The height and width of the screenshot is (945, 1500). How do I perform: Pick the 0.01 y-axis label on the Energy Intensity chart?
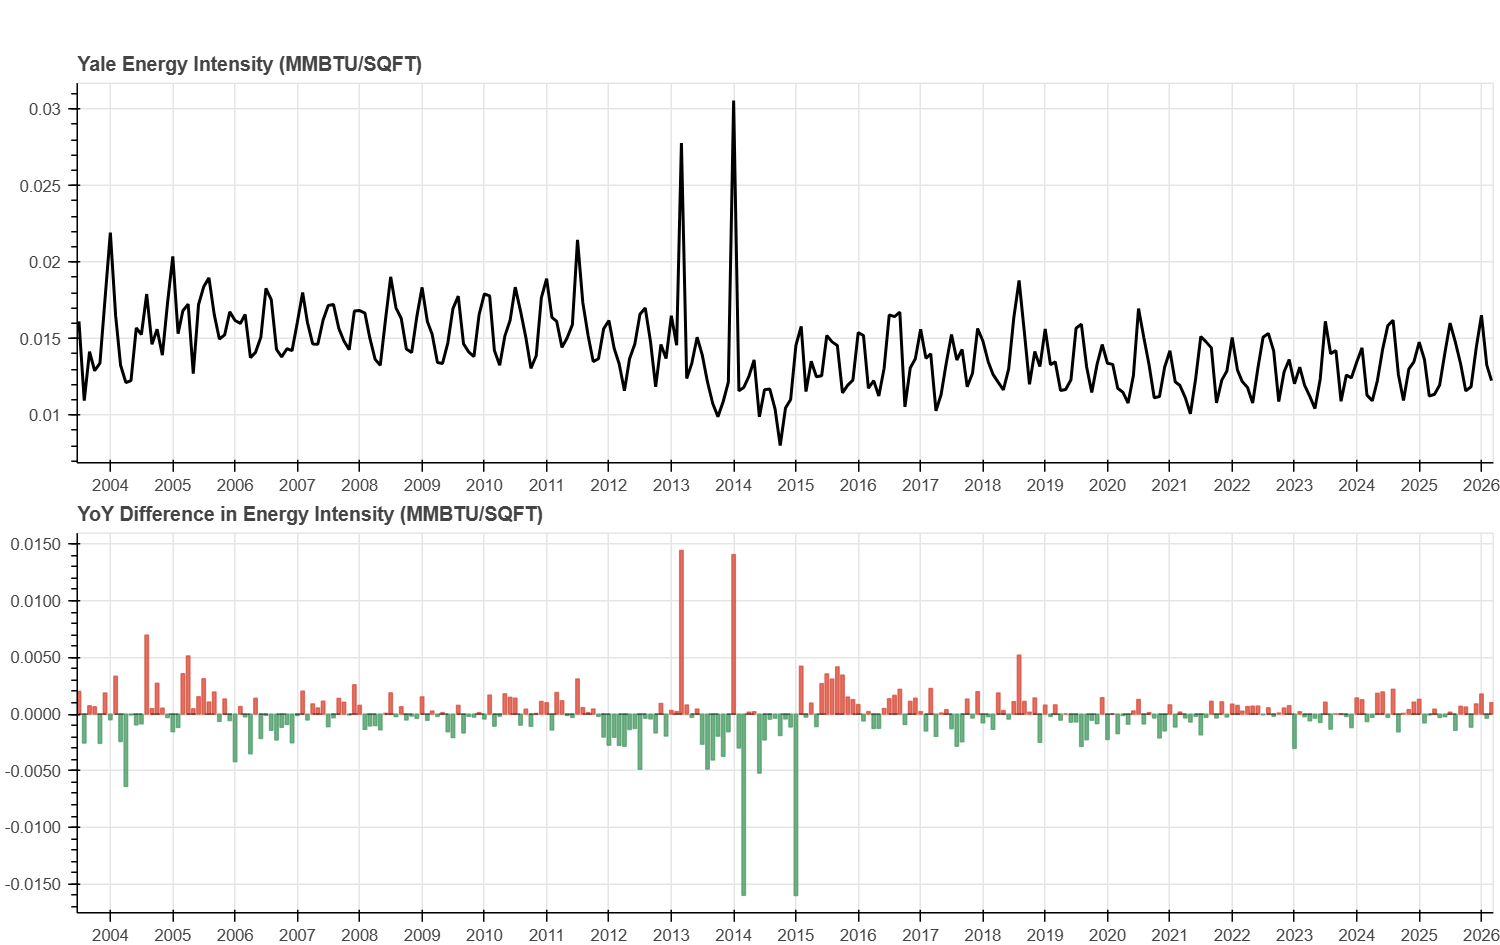tap(45, 415)
